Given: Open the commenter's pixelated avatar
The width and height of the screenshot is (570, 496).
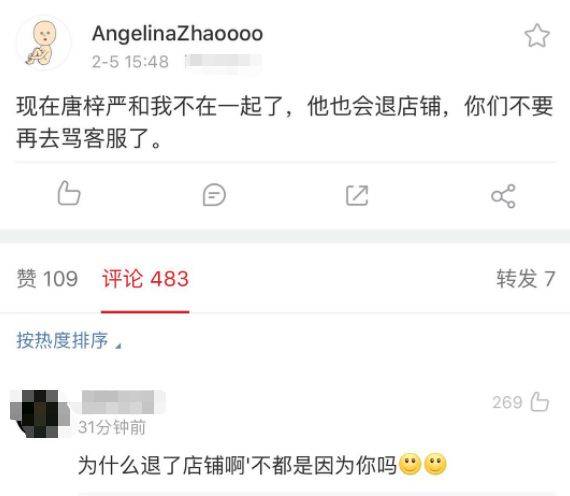Looking at the screenshot, I should 40,414.
